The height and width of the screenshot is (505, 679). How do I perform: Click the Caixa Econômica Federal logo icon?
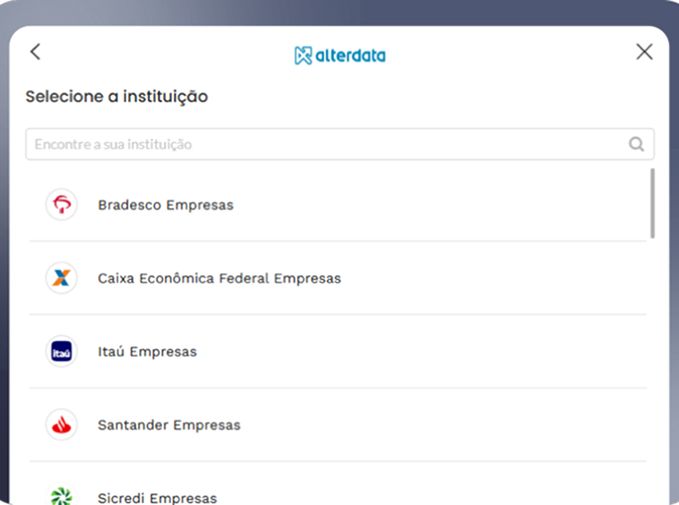pos(62,278)
